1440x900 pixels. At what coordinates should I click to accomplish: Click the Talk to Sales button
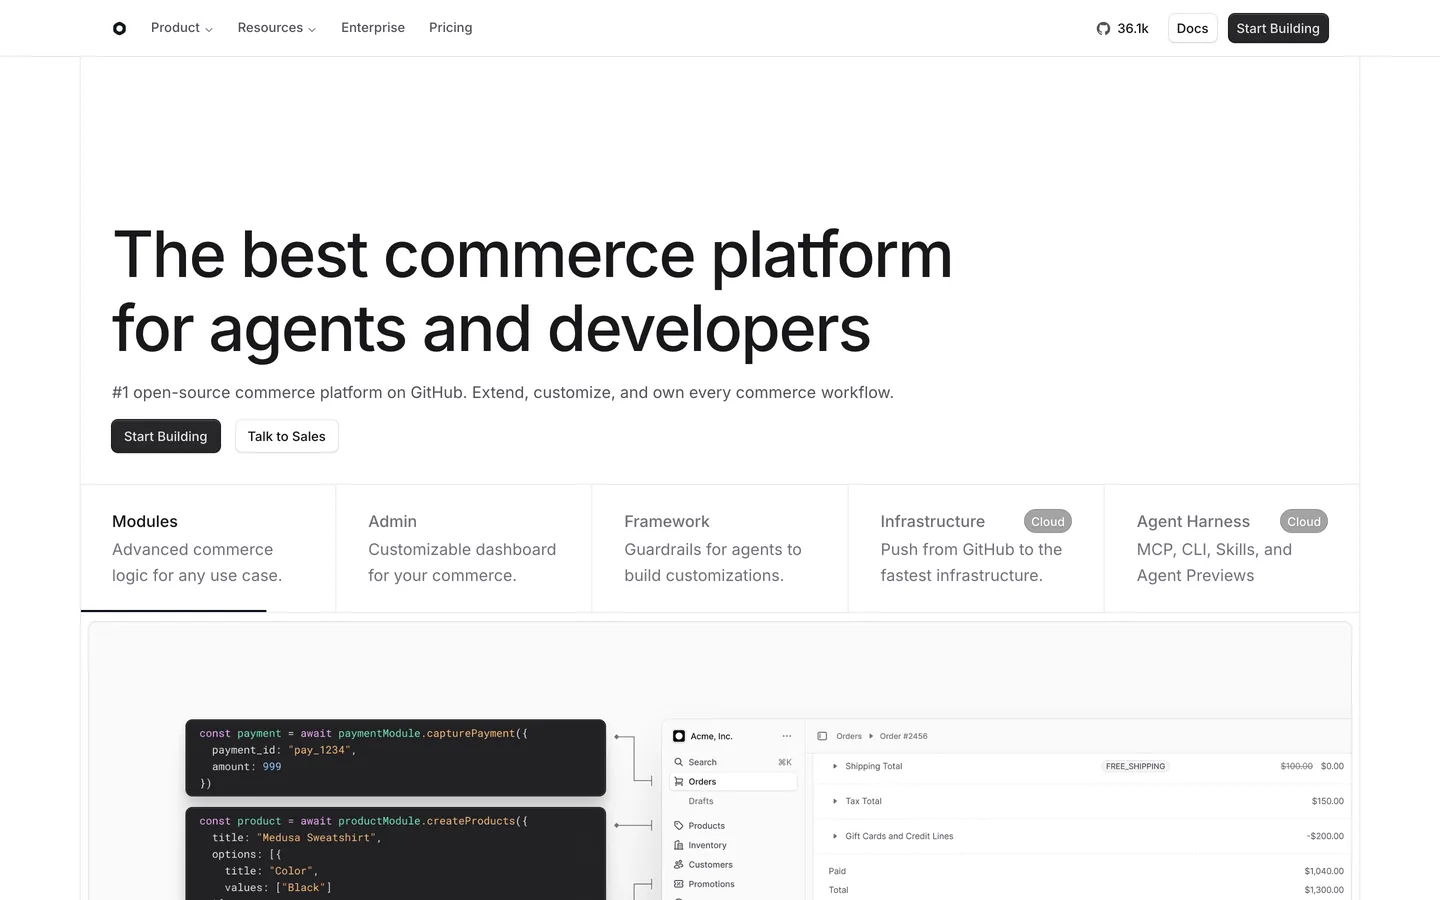click(287, 436)
